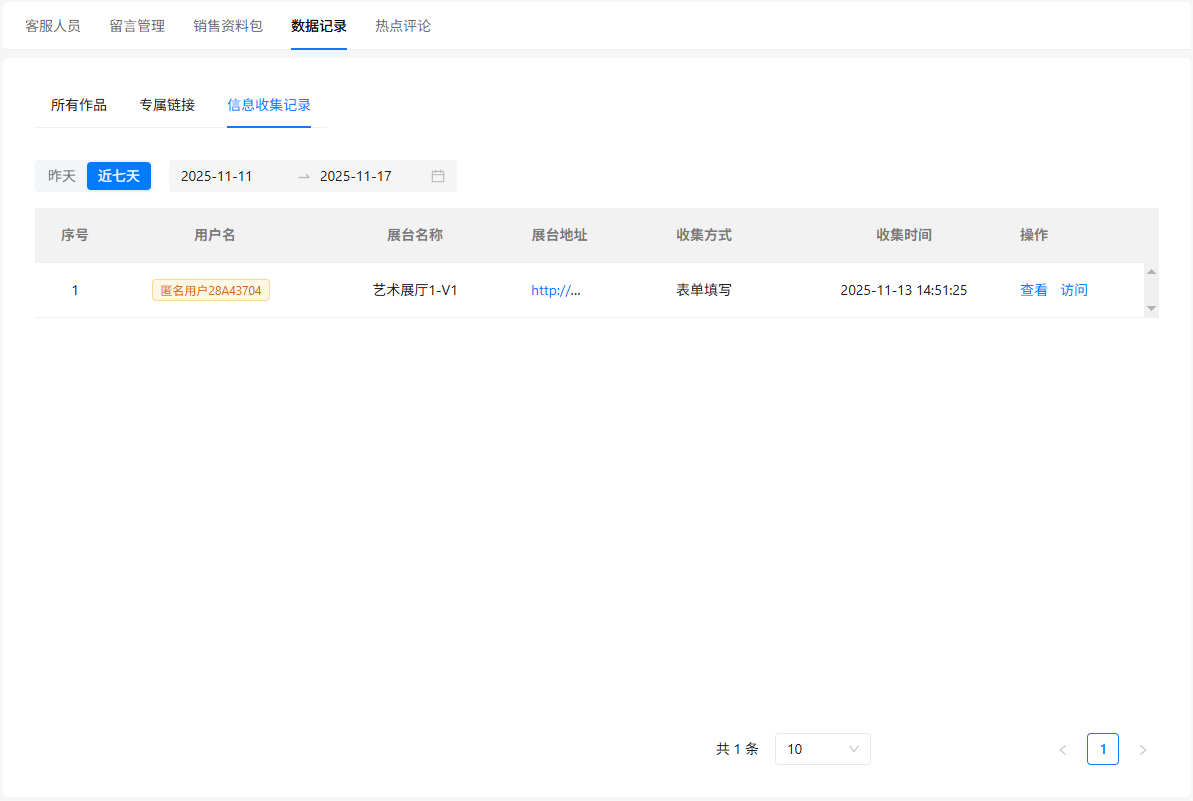The image size is (1193, 801).
Task: Switch to the 客服人员 tab
Action: pos(53,26)
